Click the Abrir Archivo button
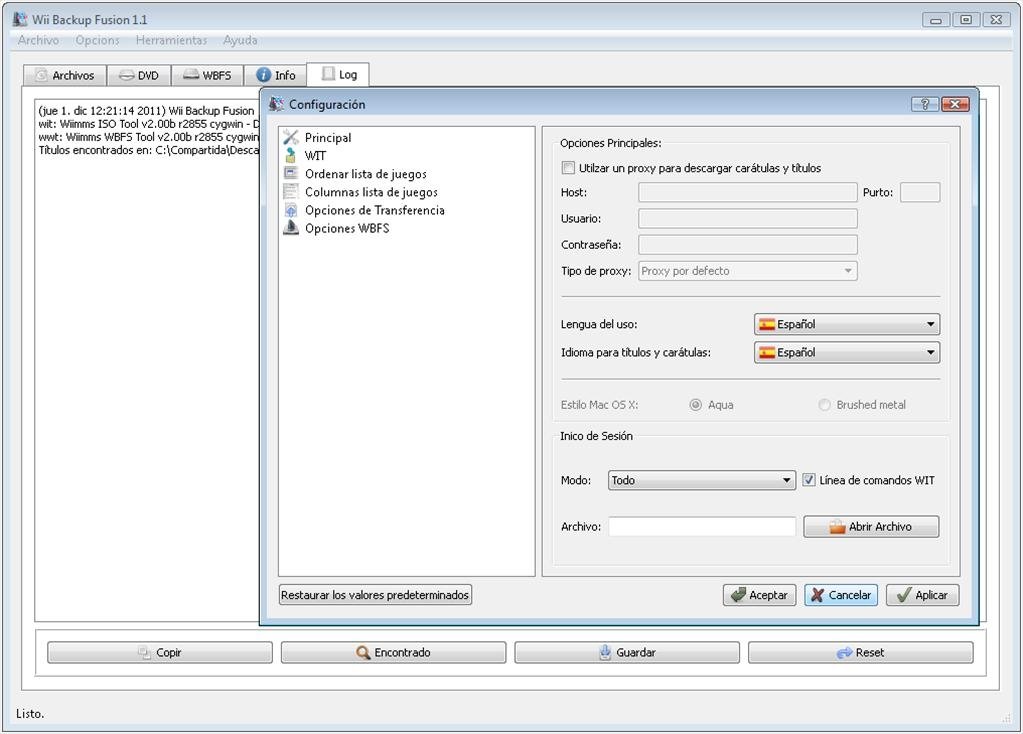The width and height of the screenshot is (1023, 734). [871, 527]
